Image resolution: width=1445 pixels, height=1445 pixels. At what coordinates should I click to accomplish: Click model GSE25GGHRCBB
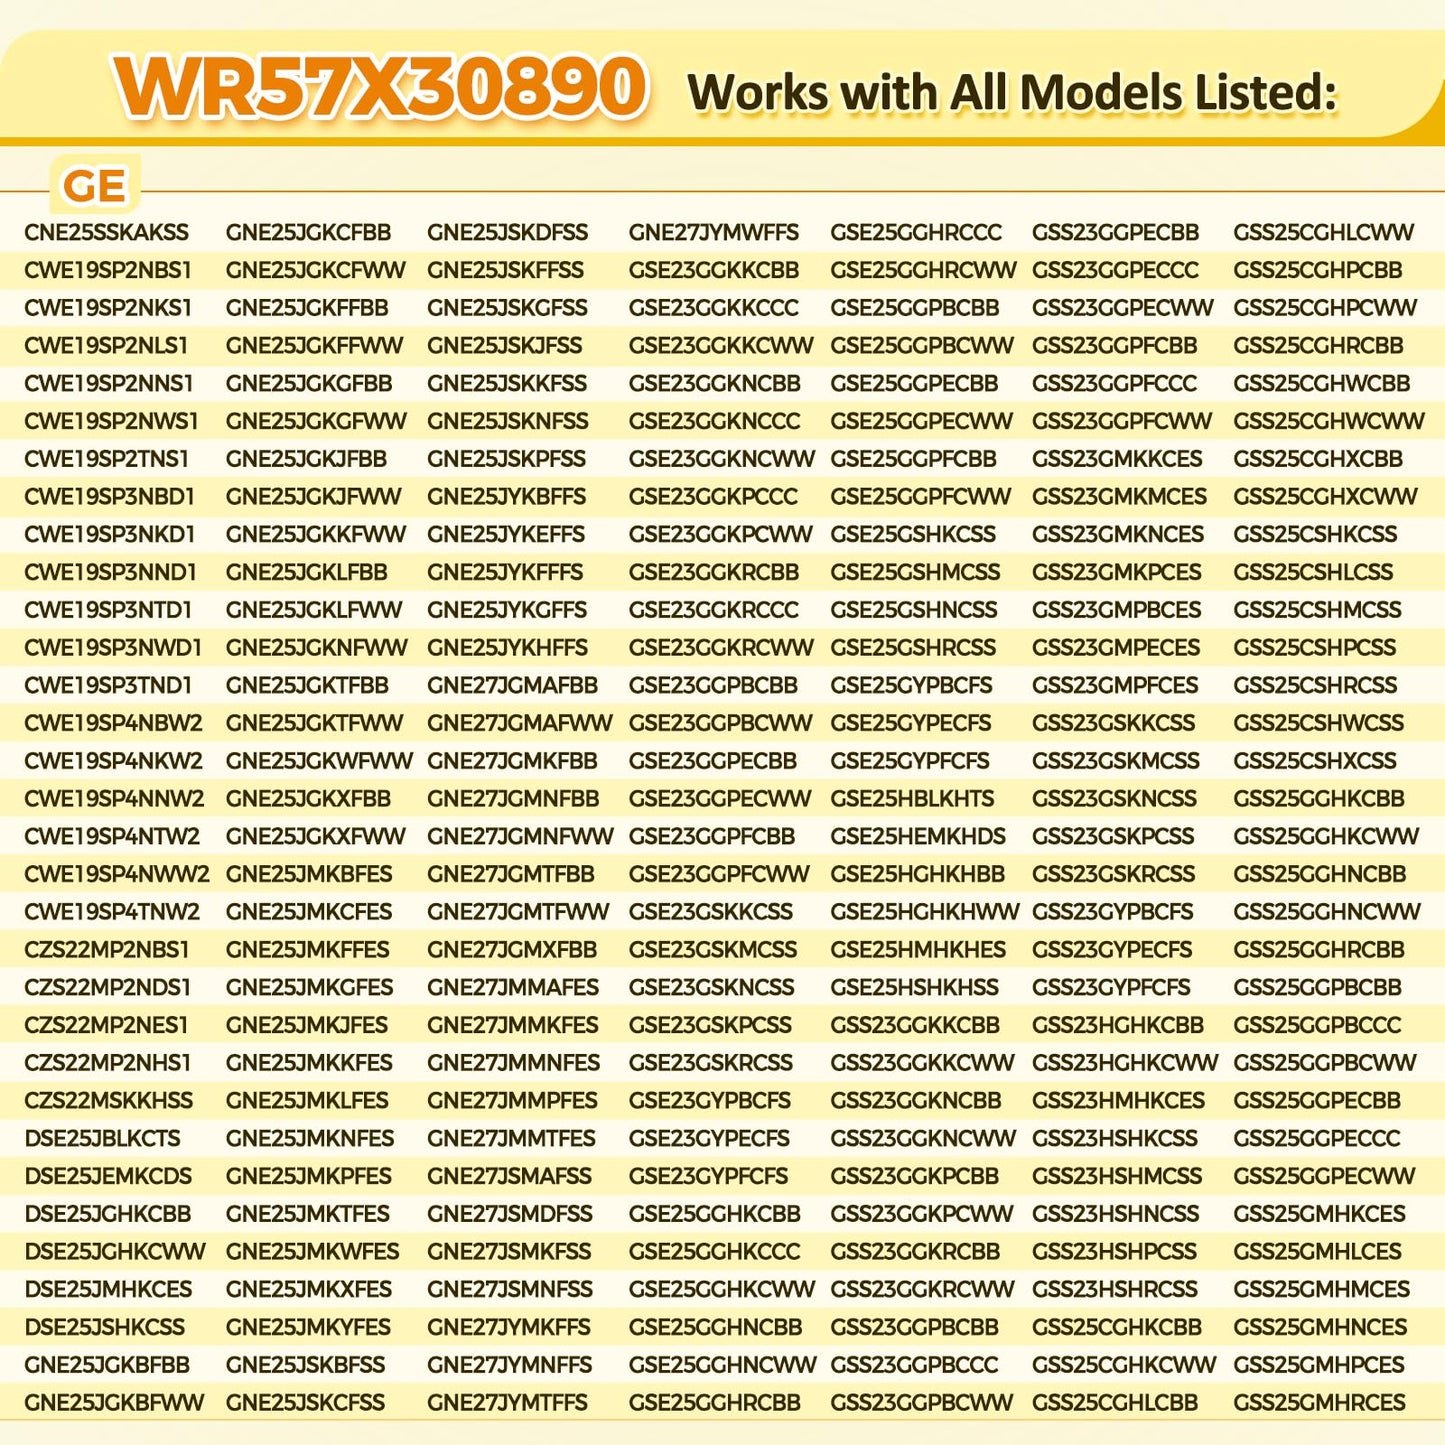point(715,1403)
